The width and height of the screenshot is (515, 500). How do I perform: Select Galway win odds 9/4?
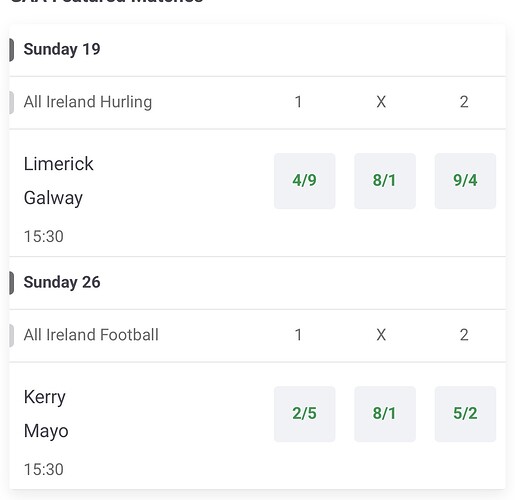pos(465,181)
